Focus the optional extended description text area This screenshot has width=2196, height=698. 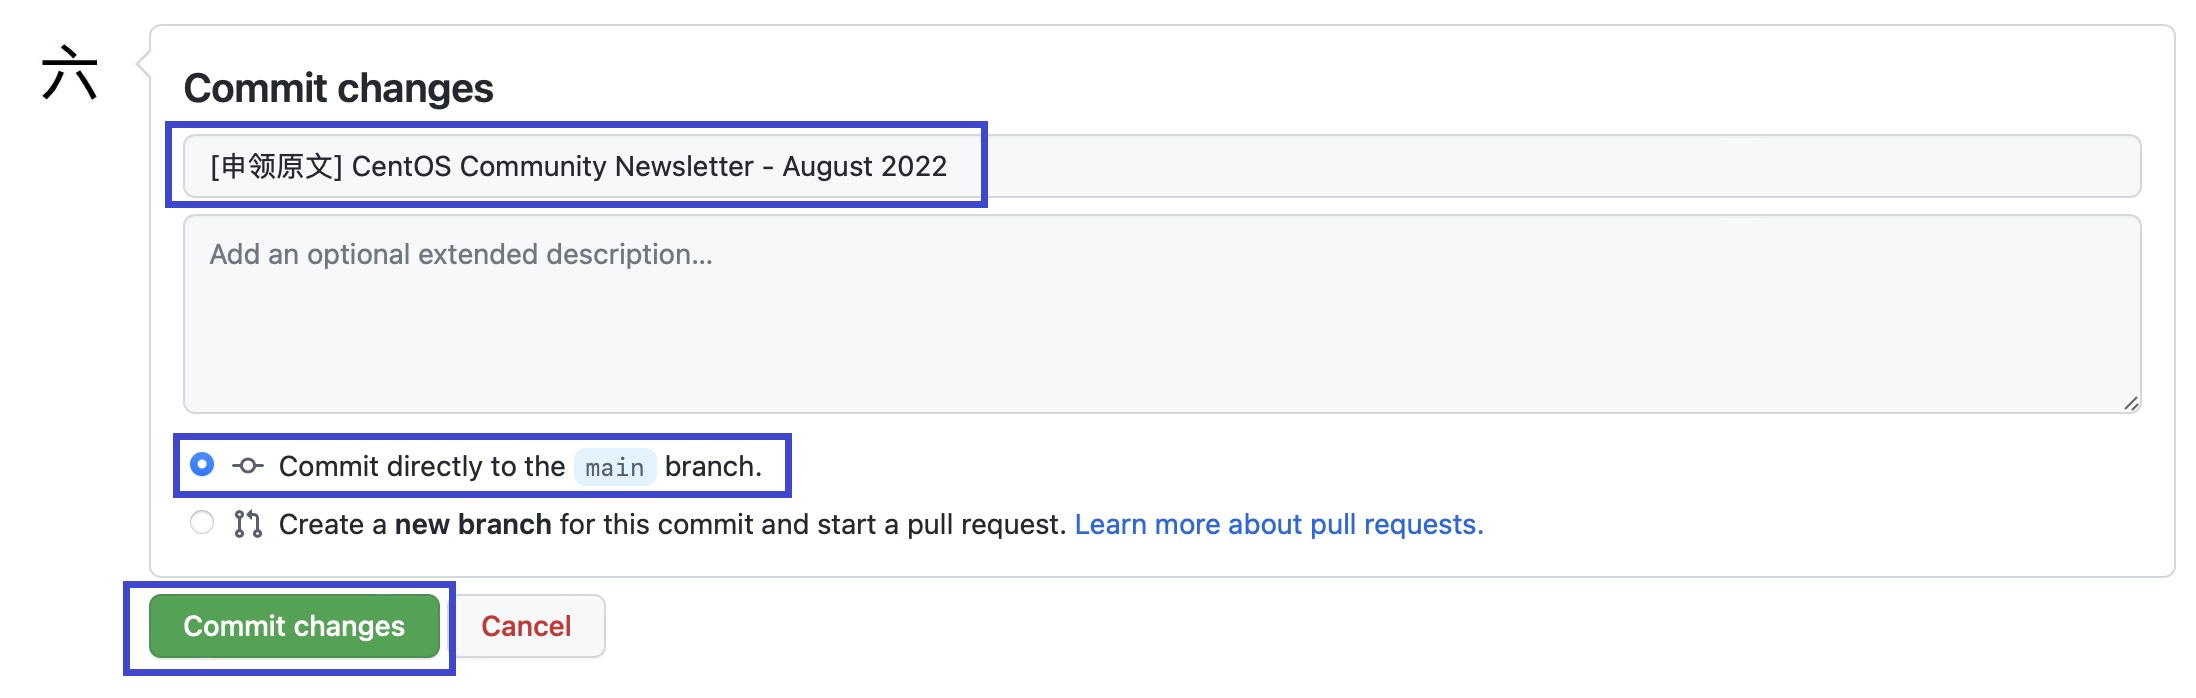click(1162, 314)
